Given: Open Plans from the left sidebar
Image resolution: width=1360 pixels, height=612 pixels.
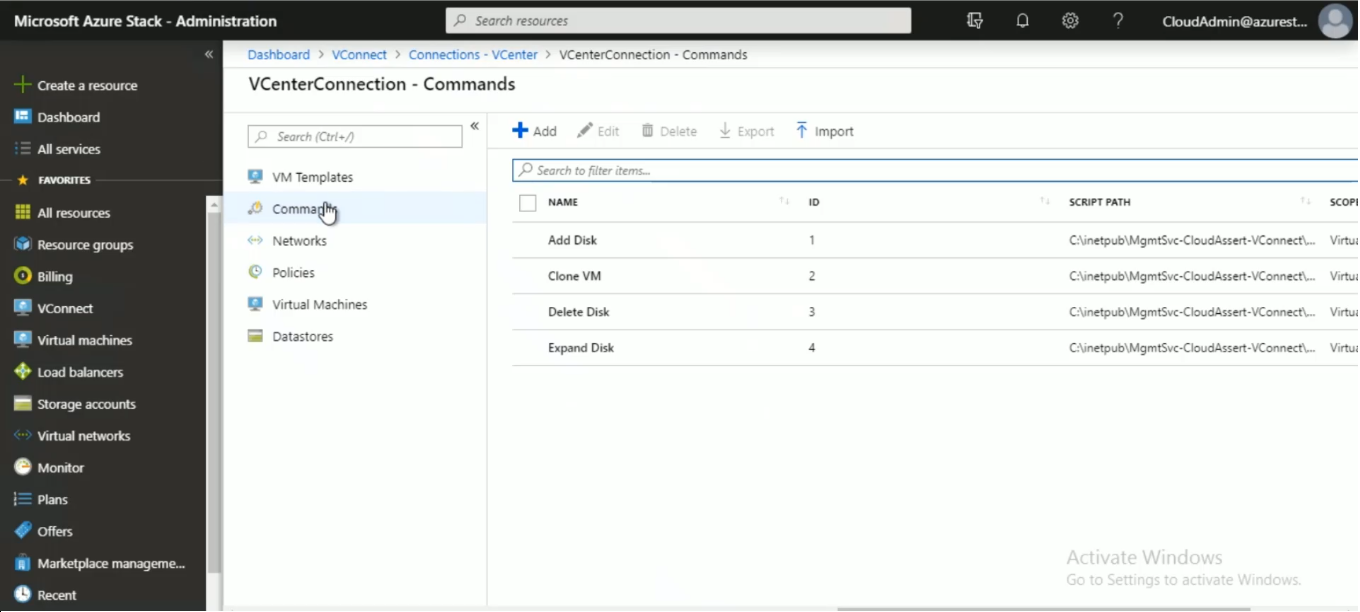Looking at the screenshot, I should click(x=53, y=500).
